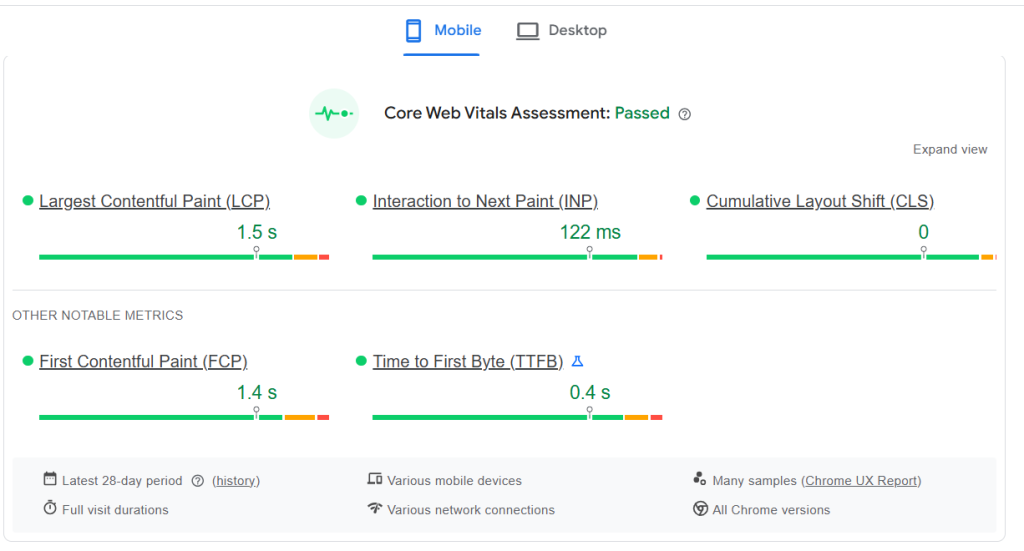Click the help icon next to 28-day period

click(197, 481)
